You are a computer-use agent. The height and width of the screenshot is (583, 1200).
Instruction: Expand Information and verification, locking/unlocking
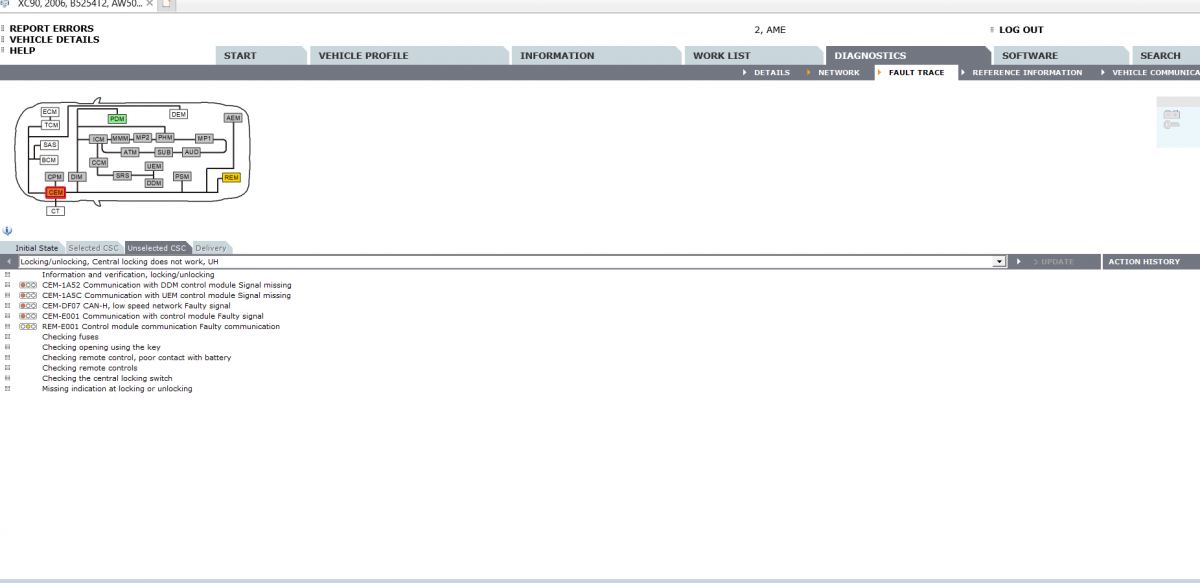(7, 274)
